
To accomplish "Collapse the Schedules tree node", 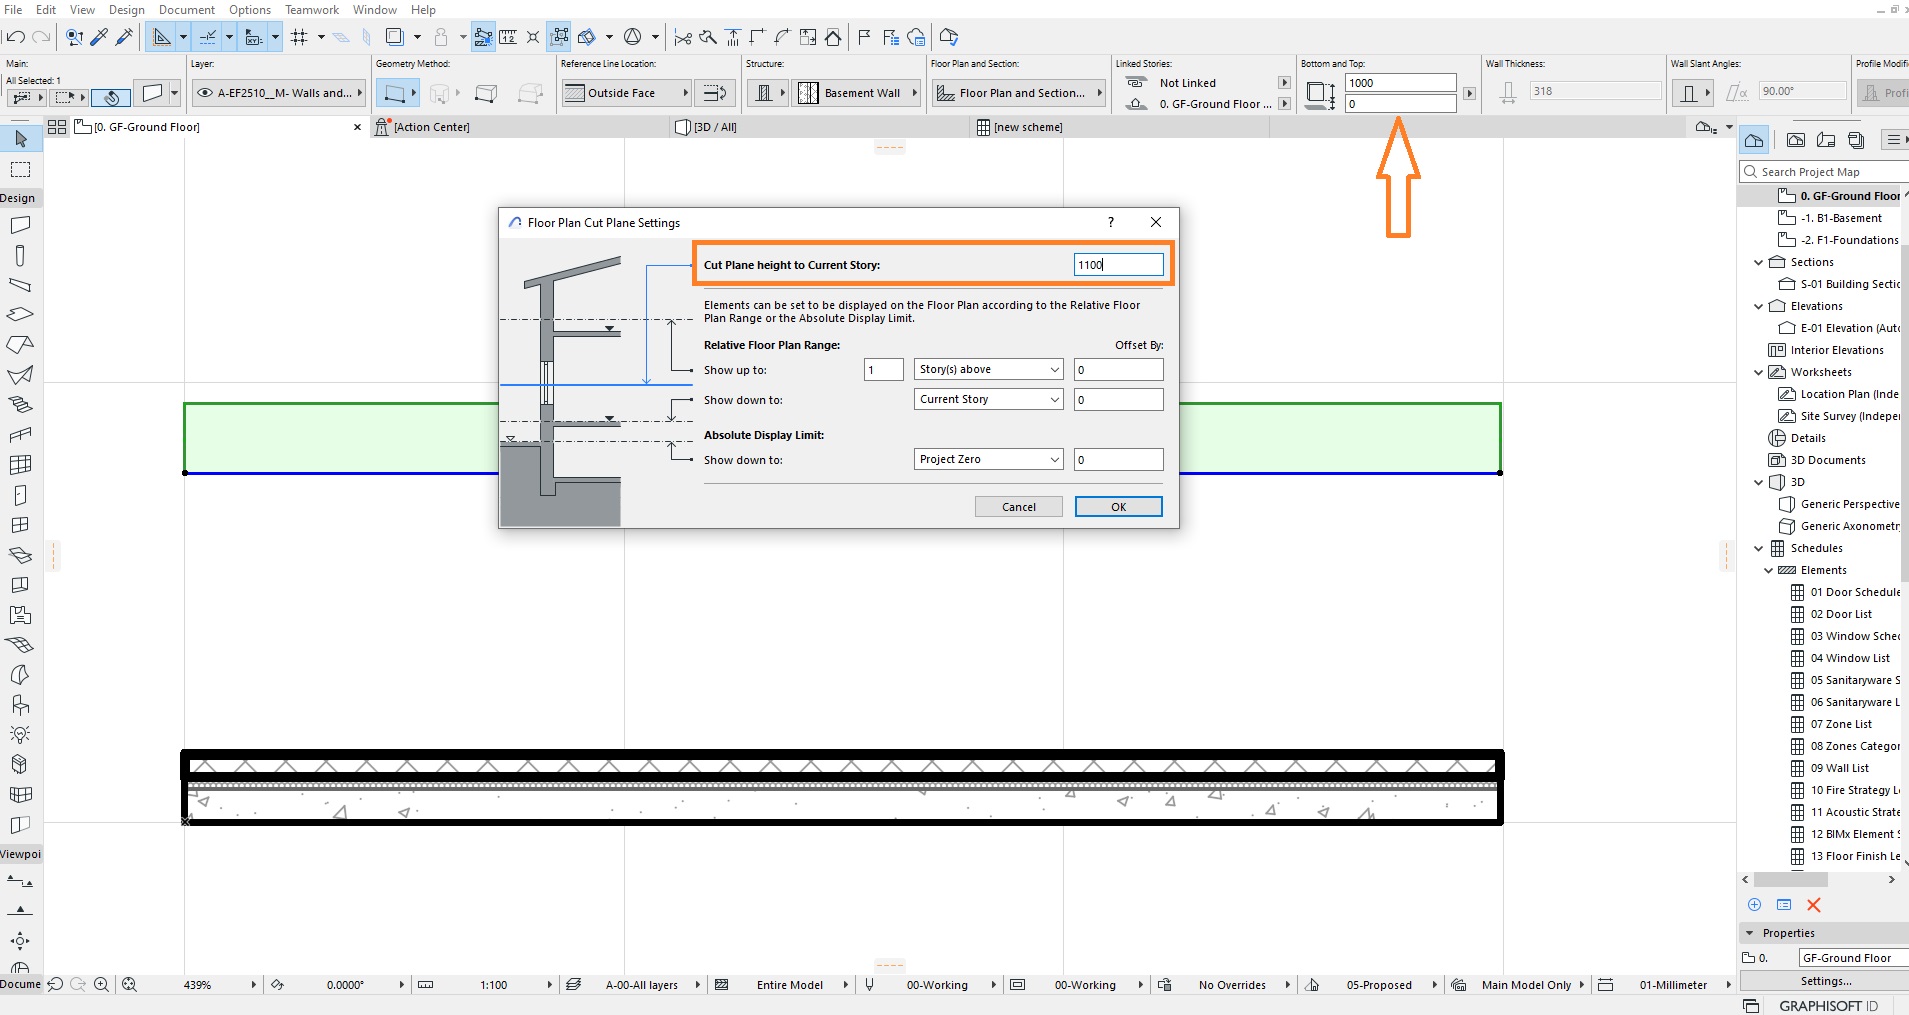I will click(x=1759, y=548).
